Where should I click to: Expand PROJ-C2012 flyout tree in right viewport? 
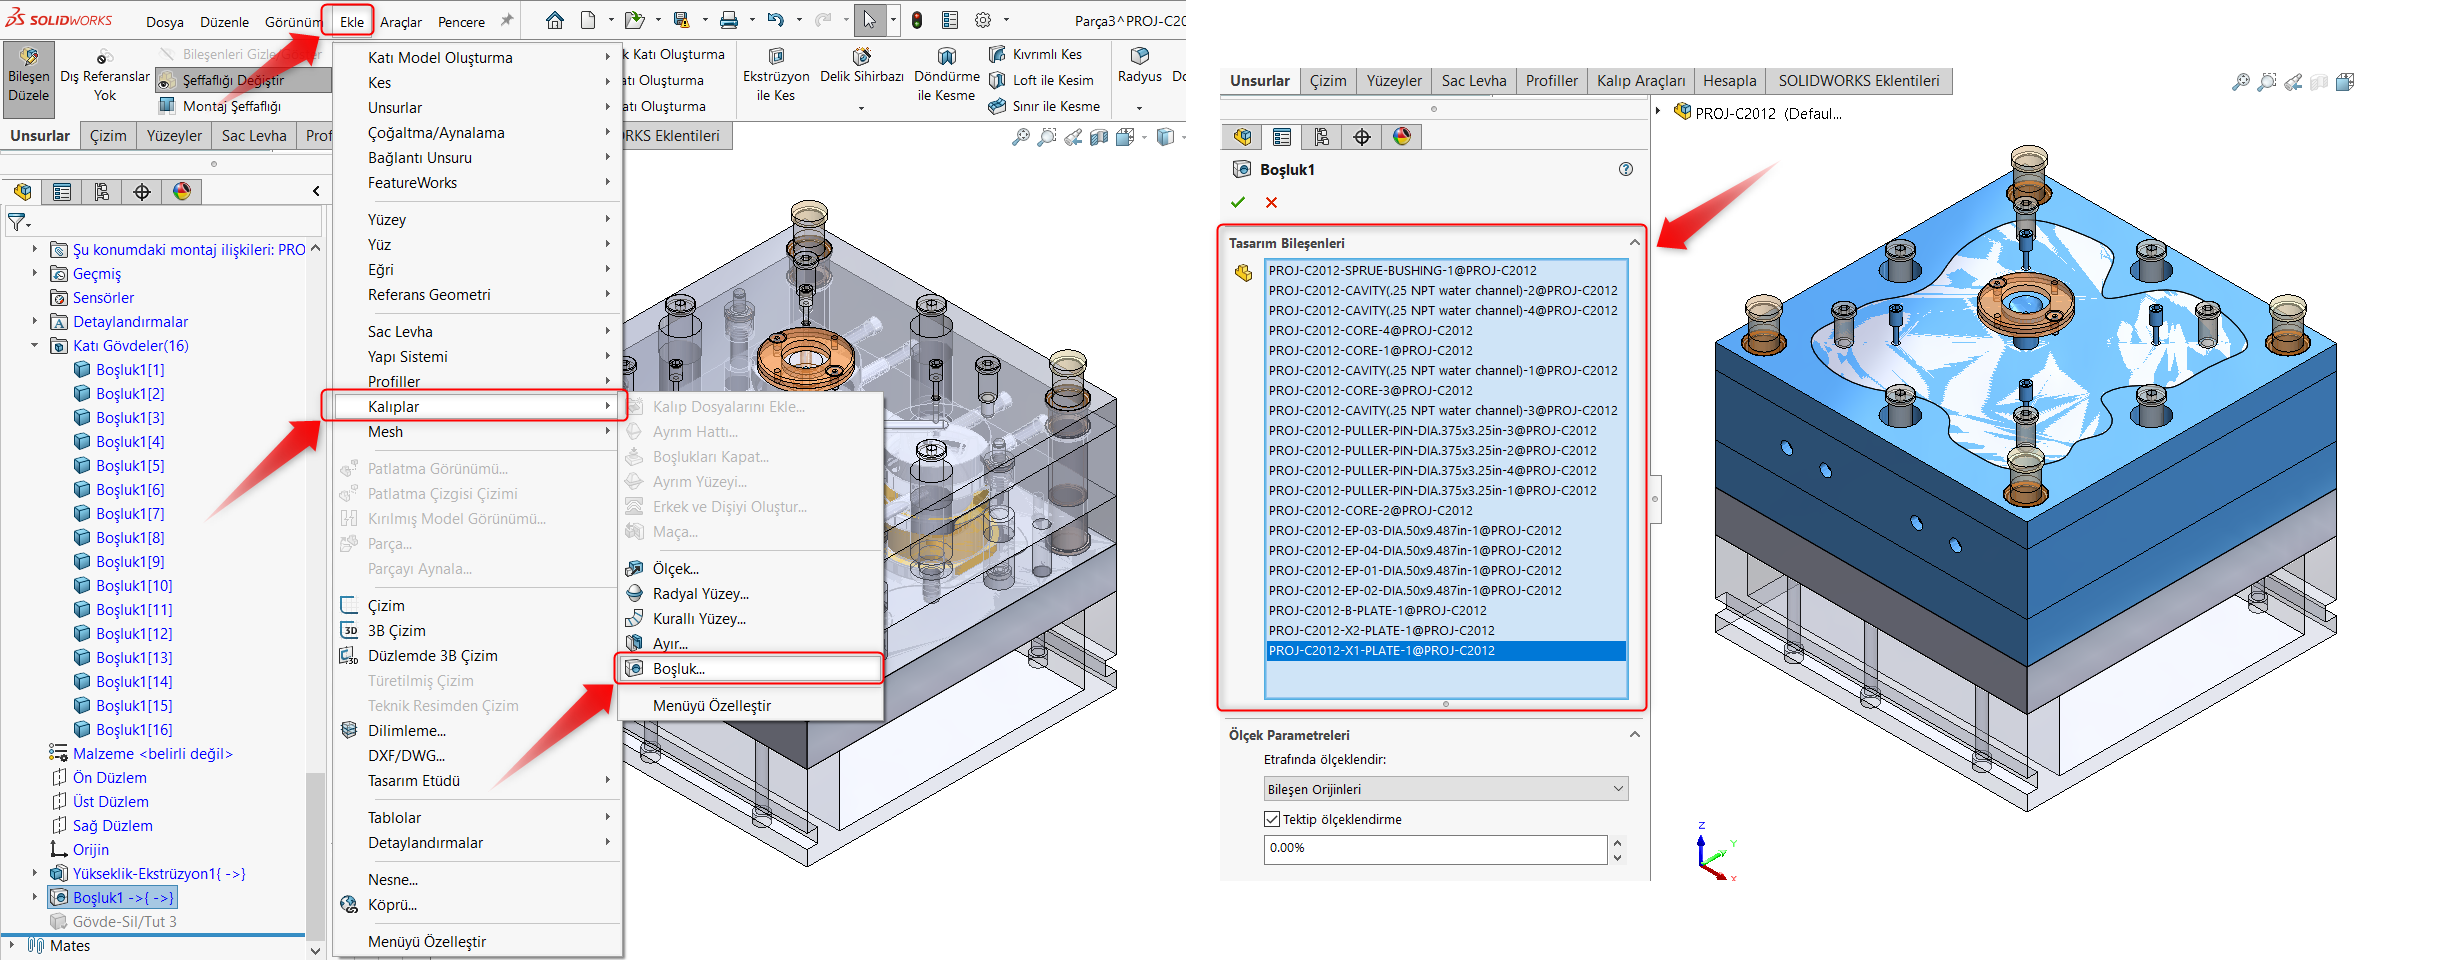coord(1659,112)
